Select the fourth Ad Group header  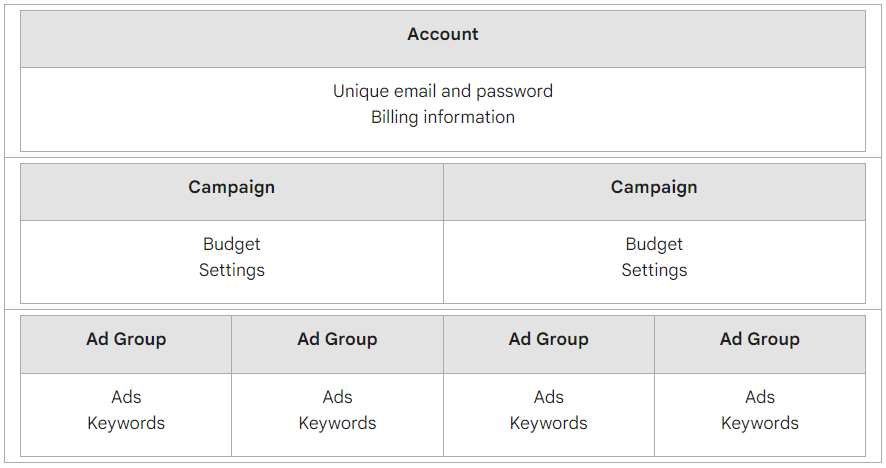tap(759, 340)
